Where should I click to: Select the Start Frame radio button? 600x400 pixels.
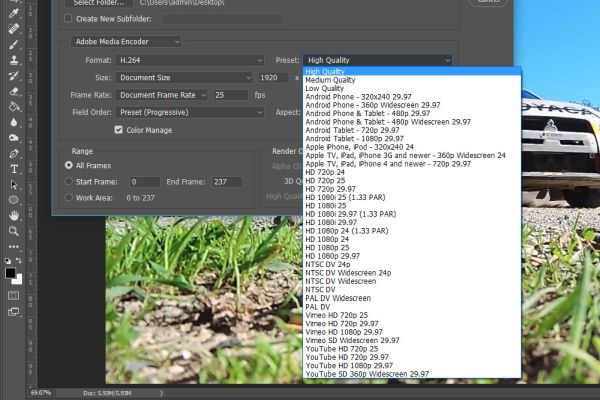coord(68,181)
